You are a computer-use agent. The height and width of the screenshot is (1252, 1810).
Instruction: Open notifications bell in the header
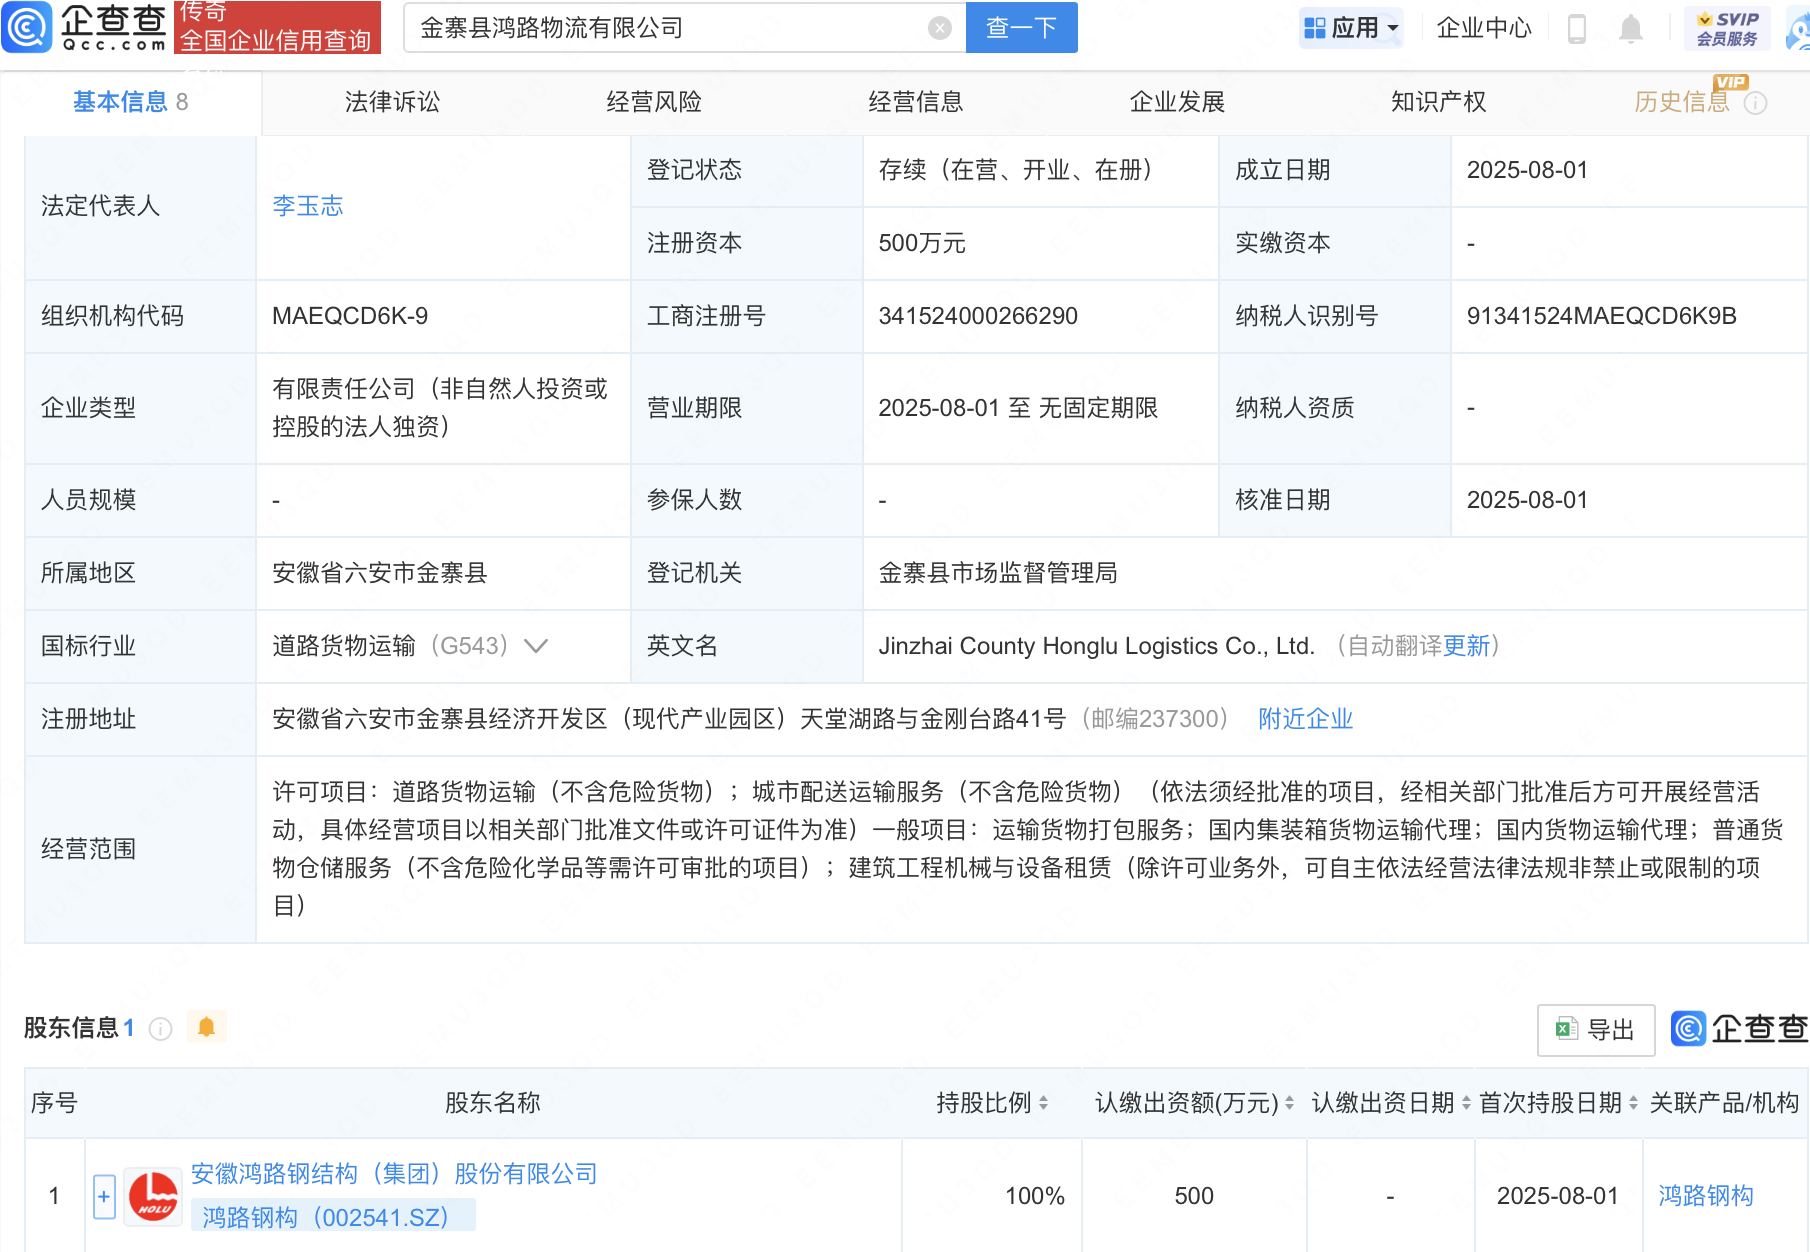click(1631, 28)
